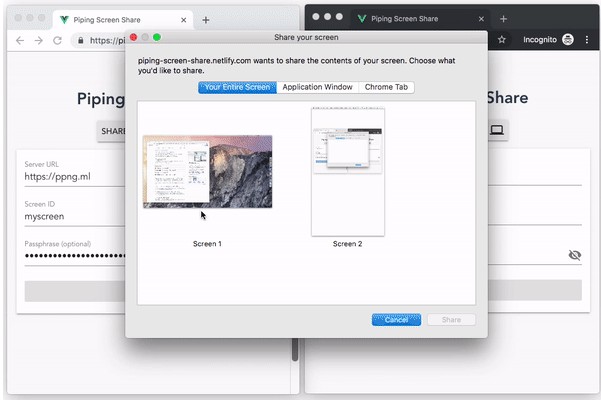Switch to Chrome Tab option
The height and width of the screenshot is (400, 601).
click(387, 88)
